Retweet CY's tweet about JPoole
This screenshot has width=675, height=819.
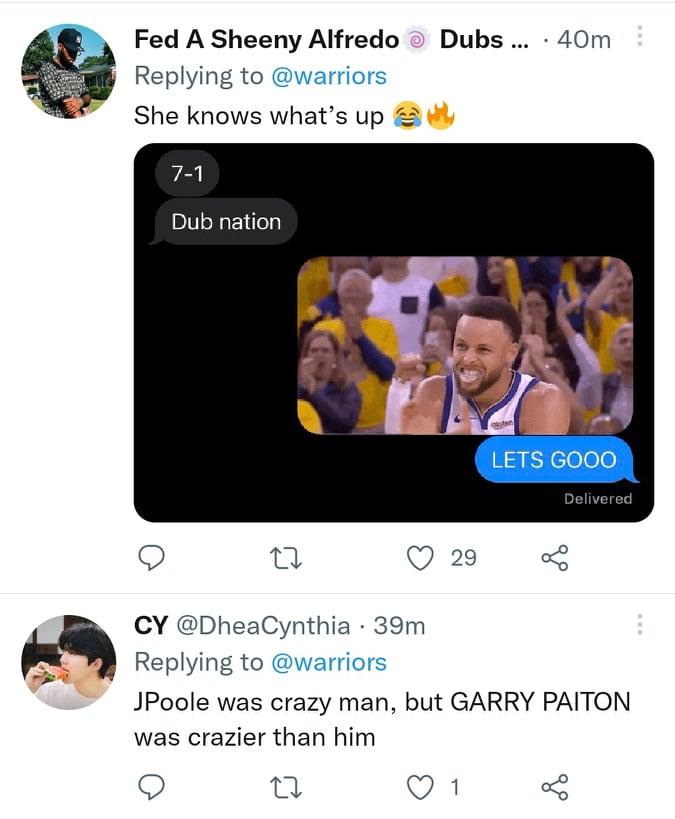point(286,788)
